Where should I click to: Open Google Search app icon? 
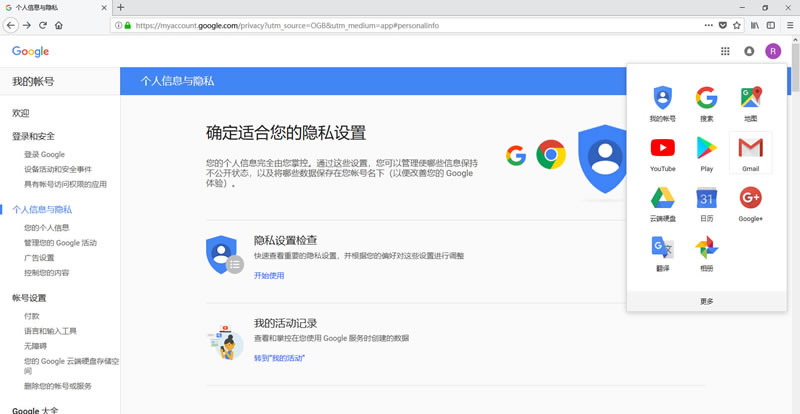(x=707, y=104)
